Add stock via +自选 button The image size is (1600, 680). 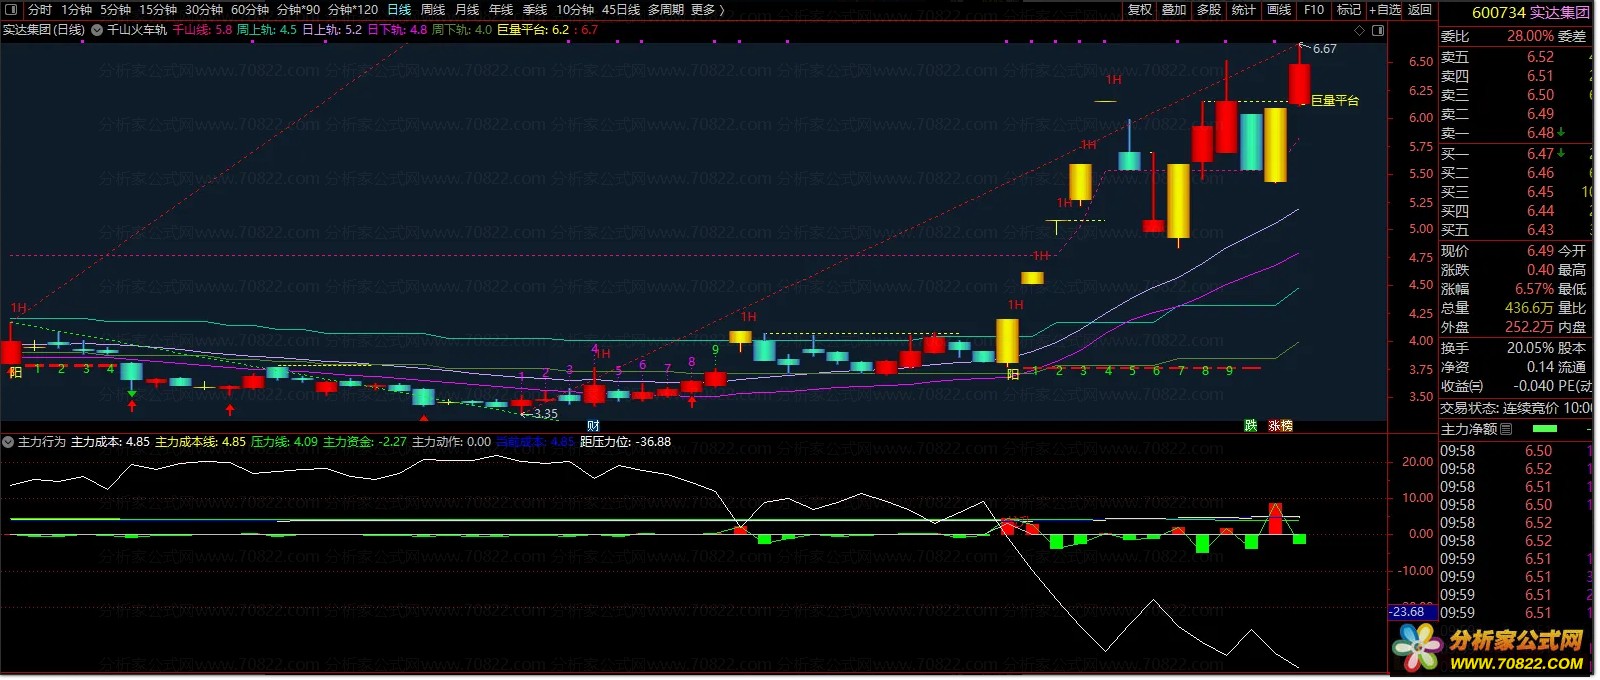[x=1385, y=9]
